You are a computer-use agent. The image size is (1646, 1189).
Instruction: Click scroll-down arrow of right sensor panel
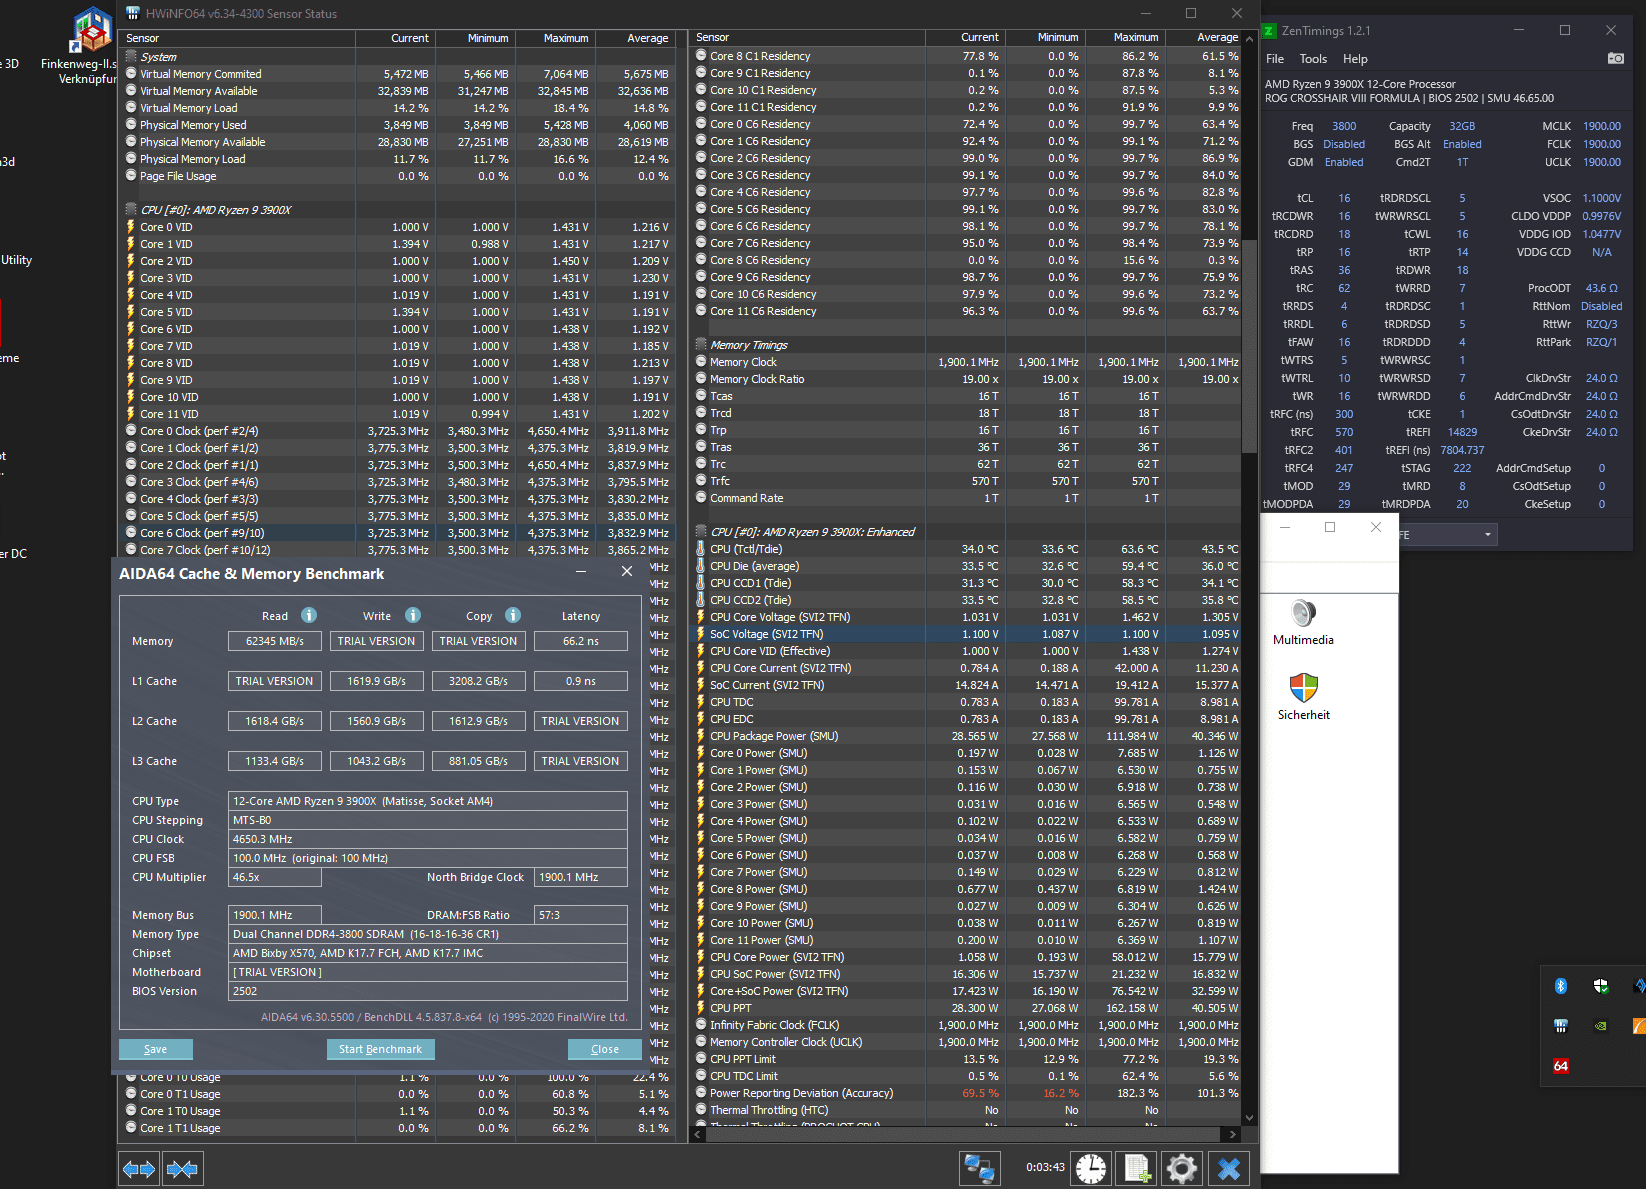pos(1249,1118)
